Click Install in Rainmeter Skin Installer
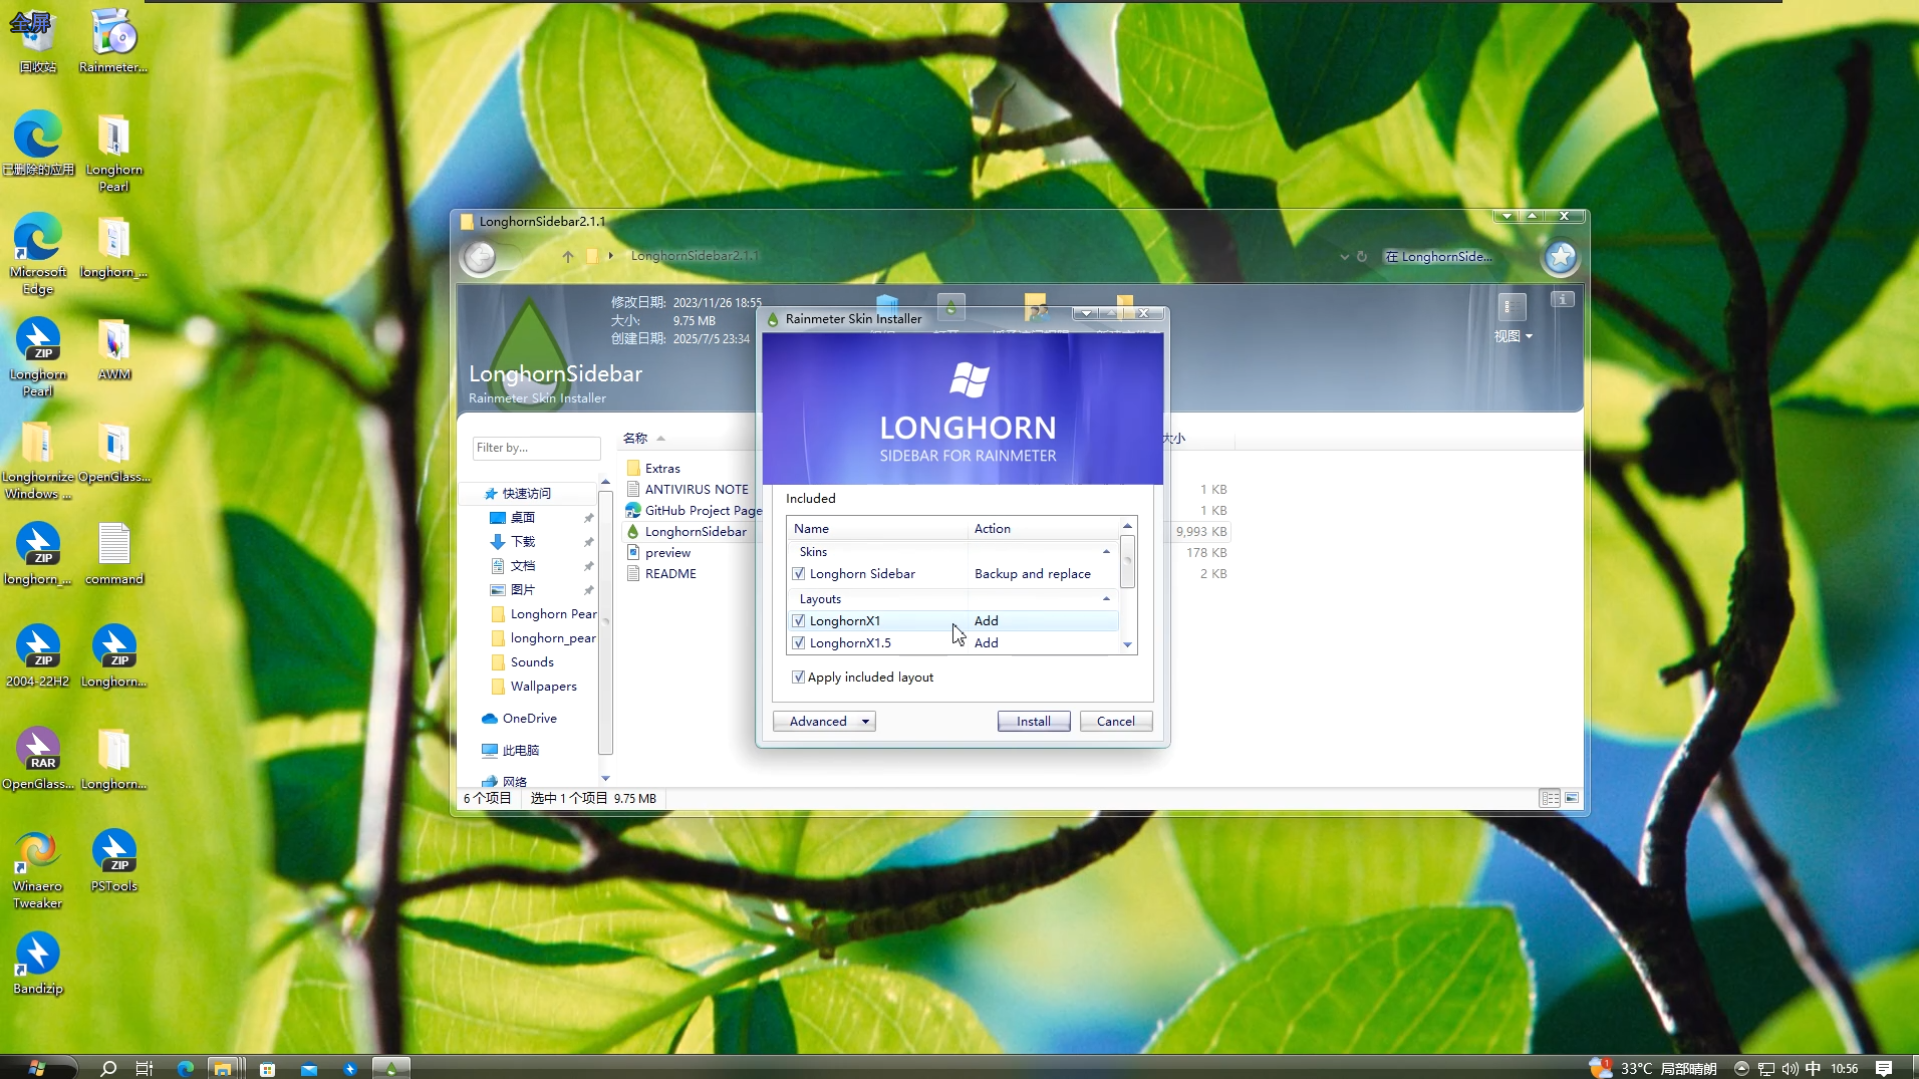Viewport: 1919px width, 1079px height. (x=1033, y=721)
